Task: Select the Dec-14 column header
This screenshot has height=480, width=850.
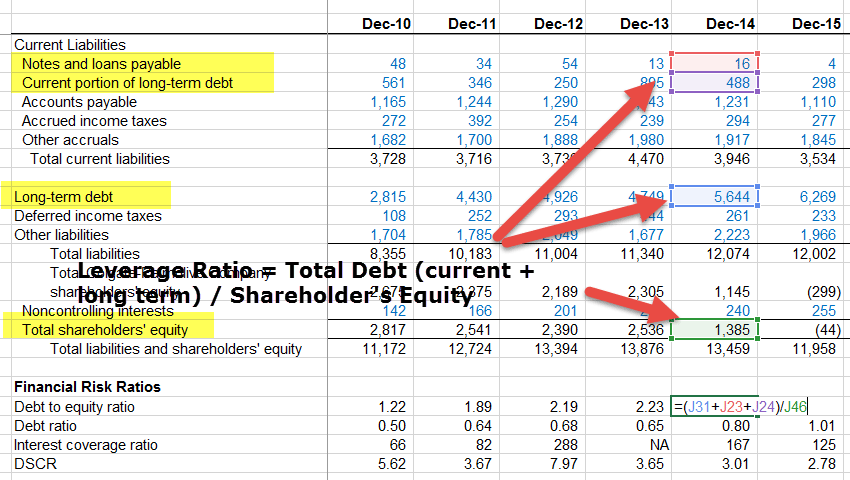Action: (x=730, y=24)
